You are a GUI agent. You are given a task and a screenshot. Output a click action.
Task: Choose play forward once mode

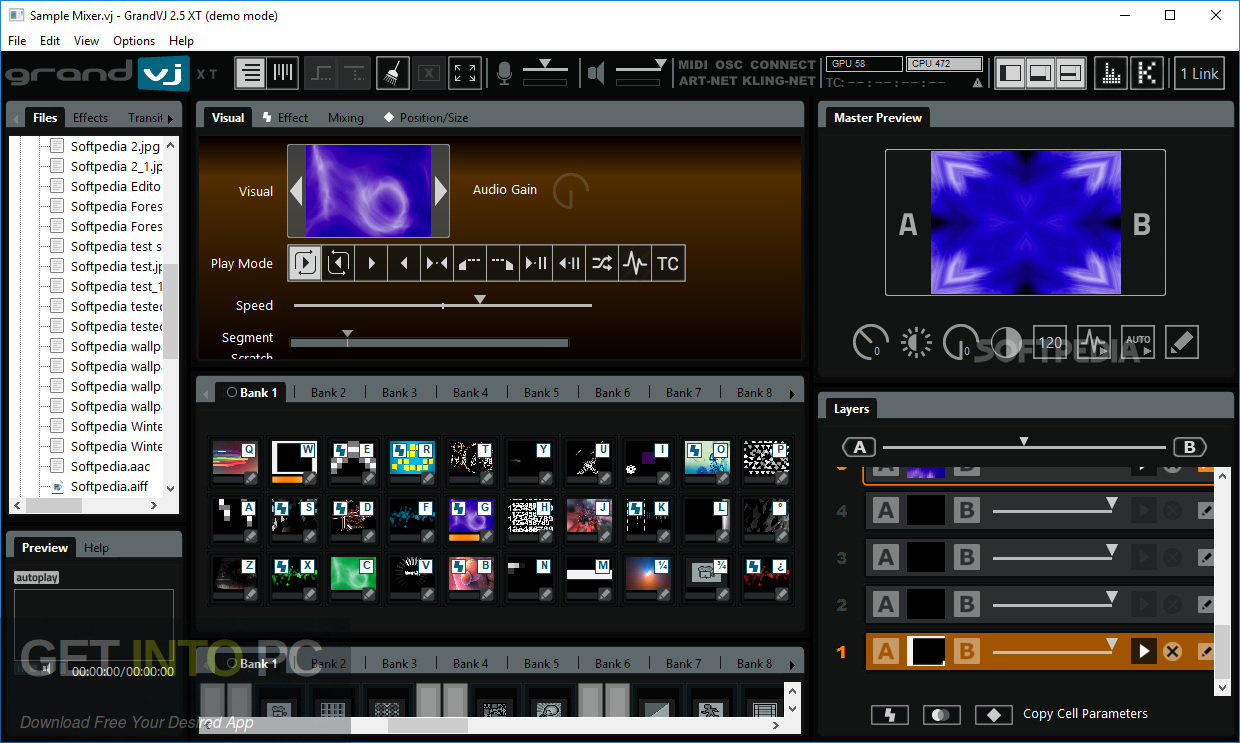pyautogui.click(x=371, y=264)
